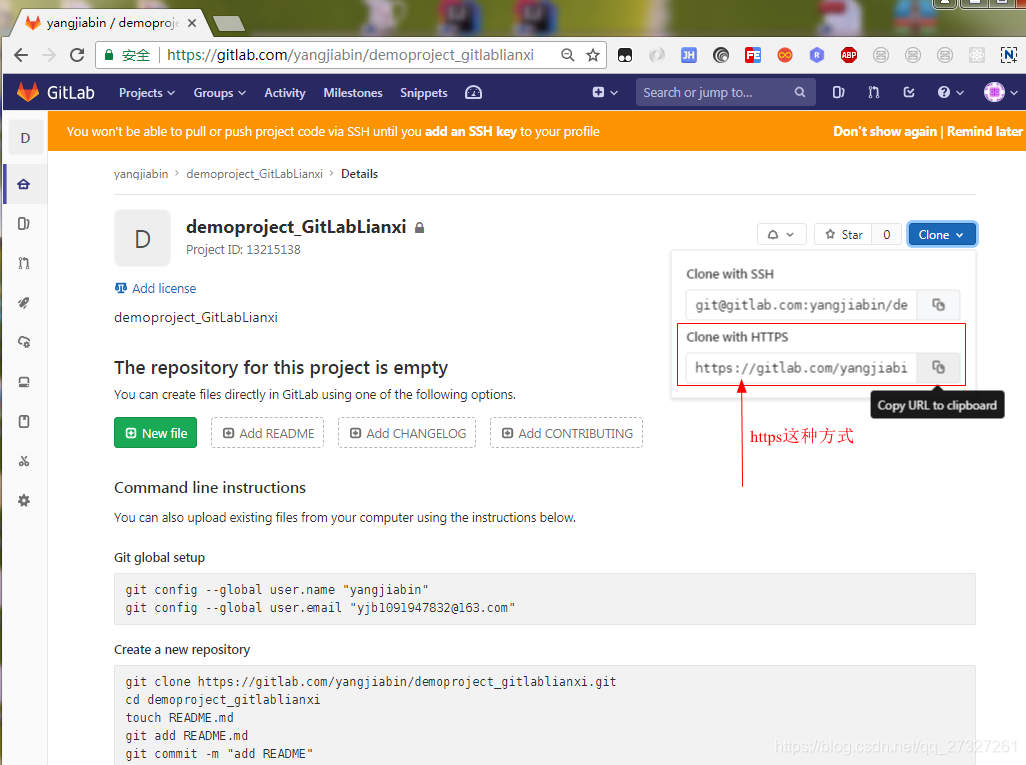Open the Issues sidebar icon
Screen dimensions: 1026x765
[24, 224]
